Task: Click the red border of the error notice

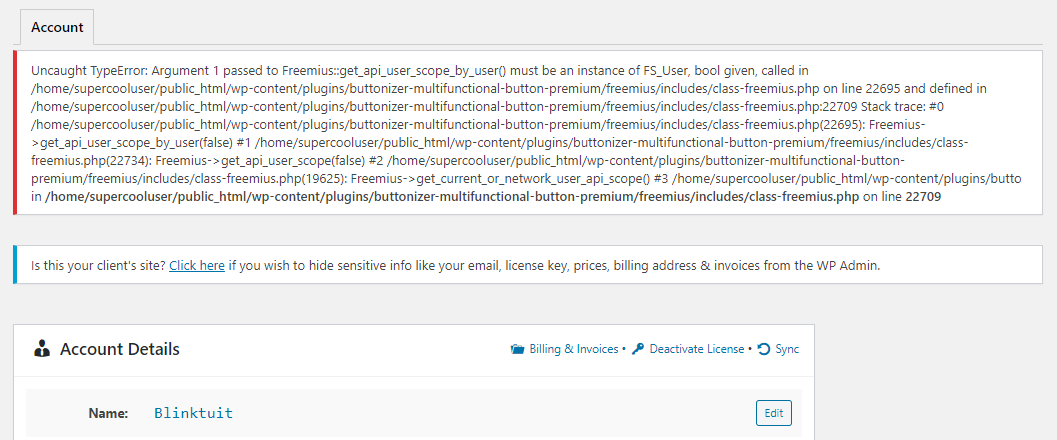Action: point(15,132)
